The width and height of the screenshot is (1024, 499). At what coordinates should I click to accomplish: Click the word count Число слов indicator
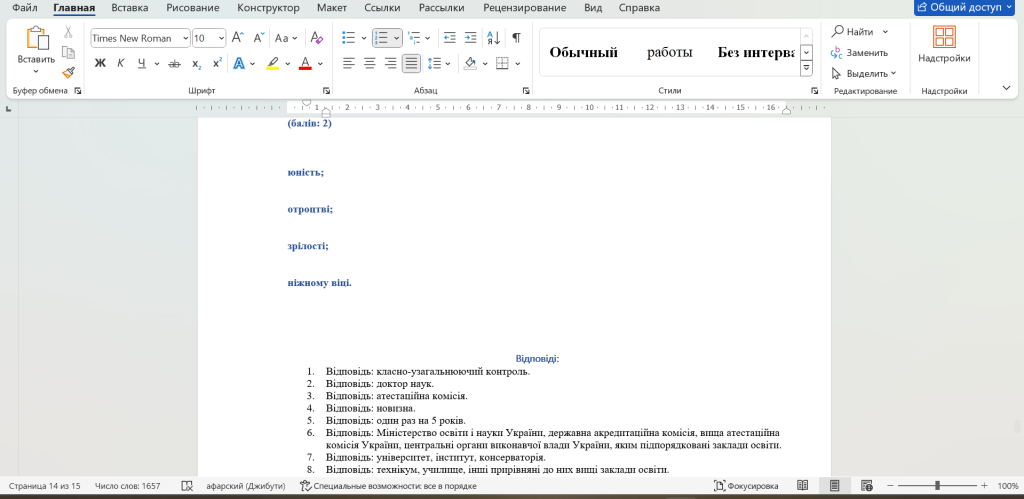127,486
